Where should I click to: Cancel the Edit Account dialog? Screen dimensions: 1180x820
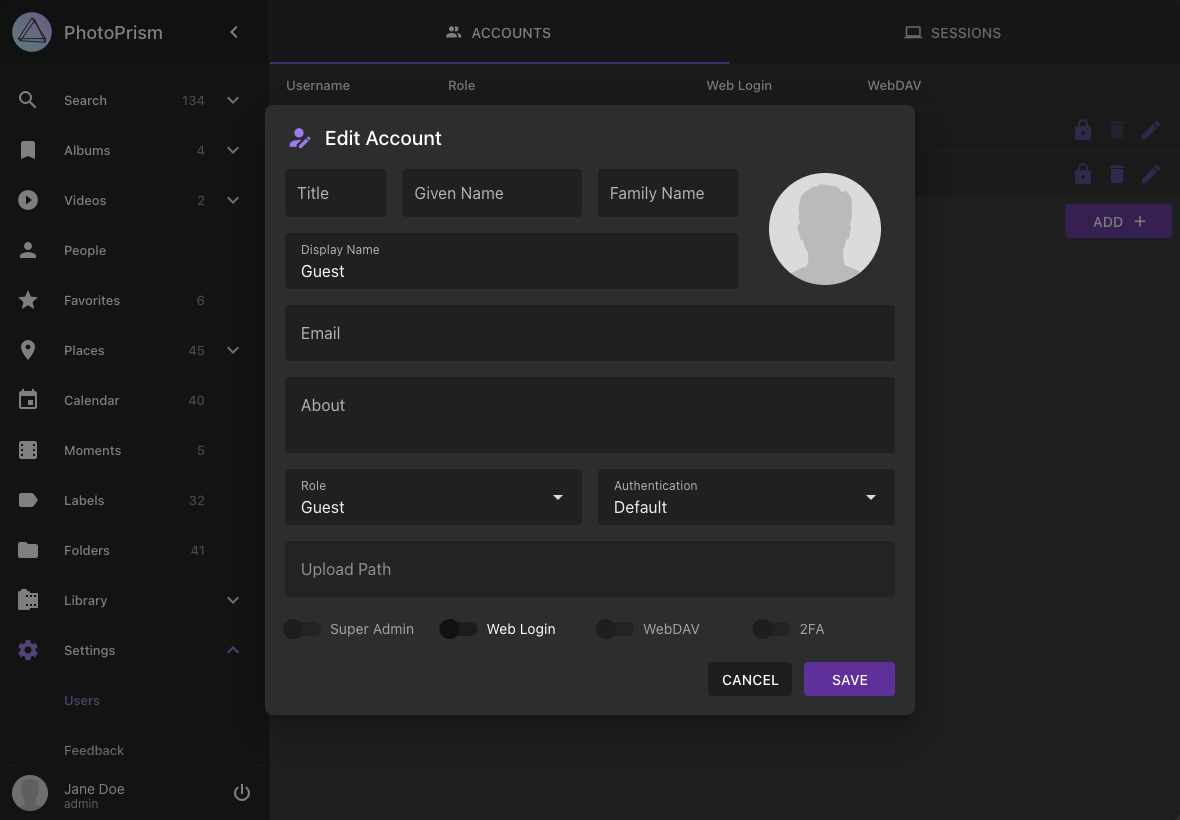pos(750,679)
